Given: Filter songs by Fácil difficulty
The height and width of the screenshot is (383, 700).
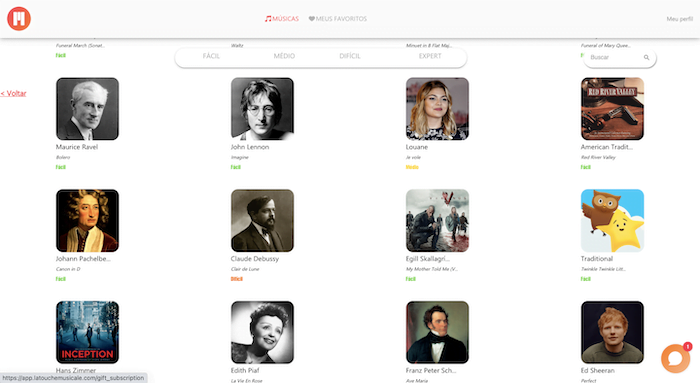Looking at the screenshot, I should [x=211, y=56].
